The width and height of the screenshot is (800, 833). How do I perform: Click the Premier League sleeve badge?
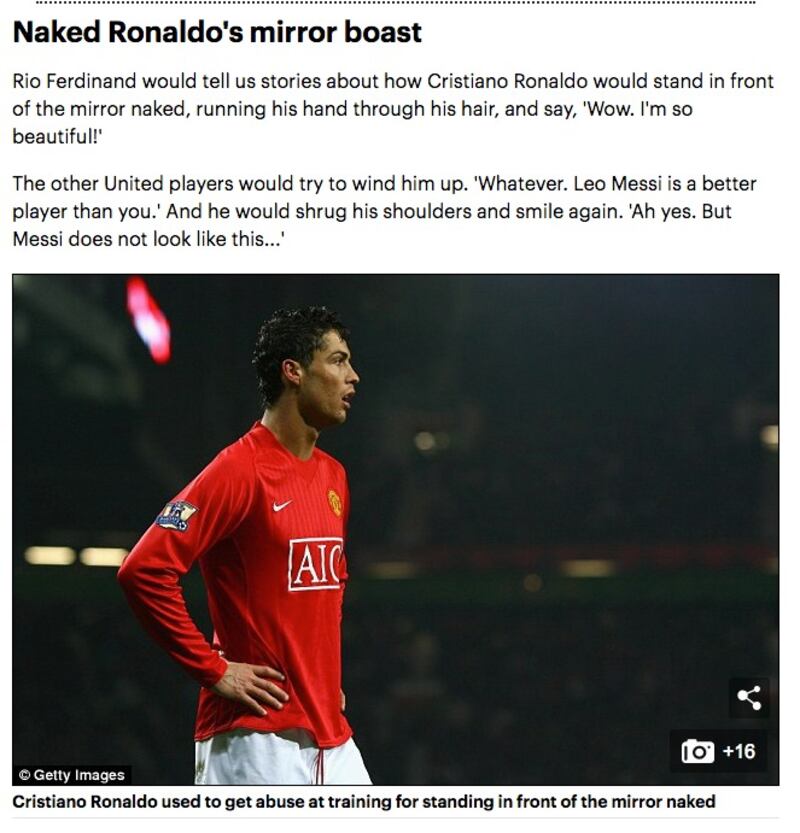click(x=177, y=516)
